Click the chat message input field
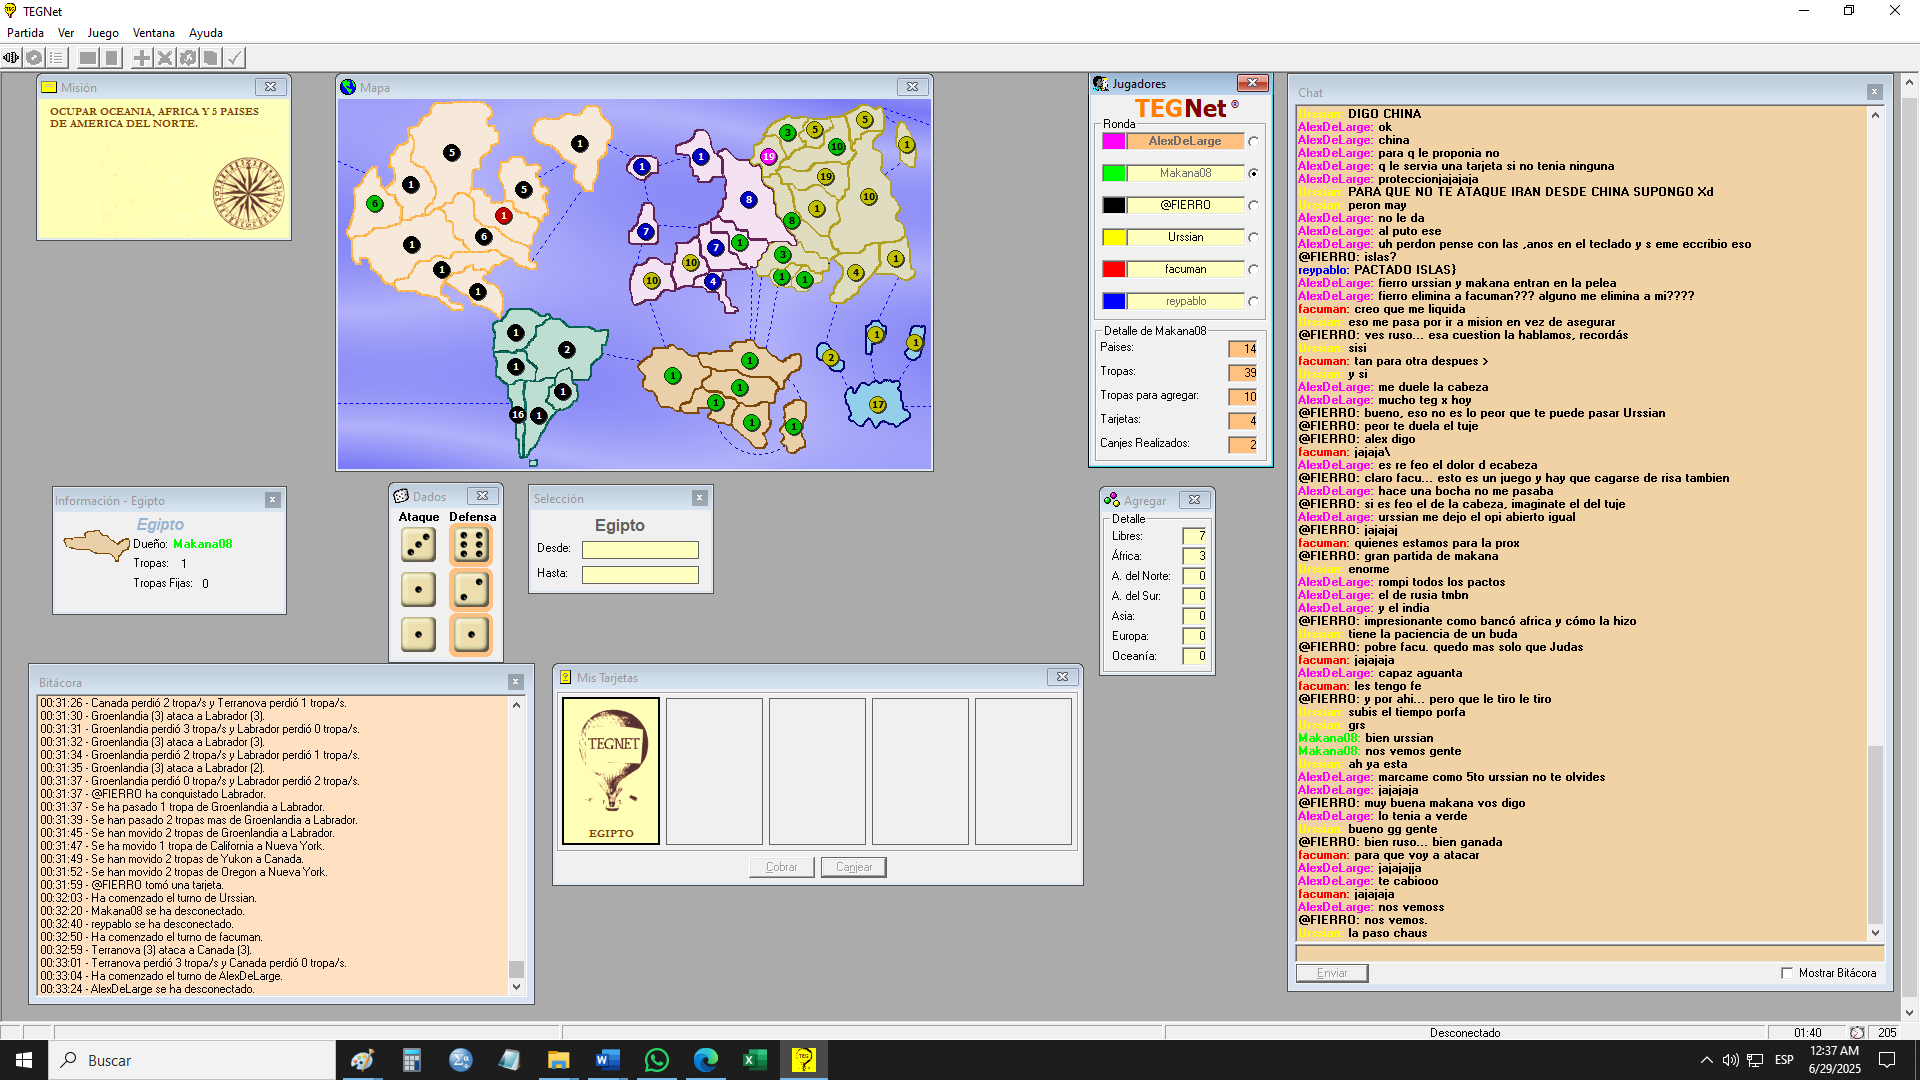The height and width of the screenshot is (1080, 1920). tap(1590, 954)
